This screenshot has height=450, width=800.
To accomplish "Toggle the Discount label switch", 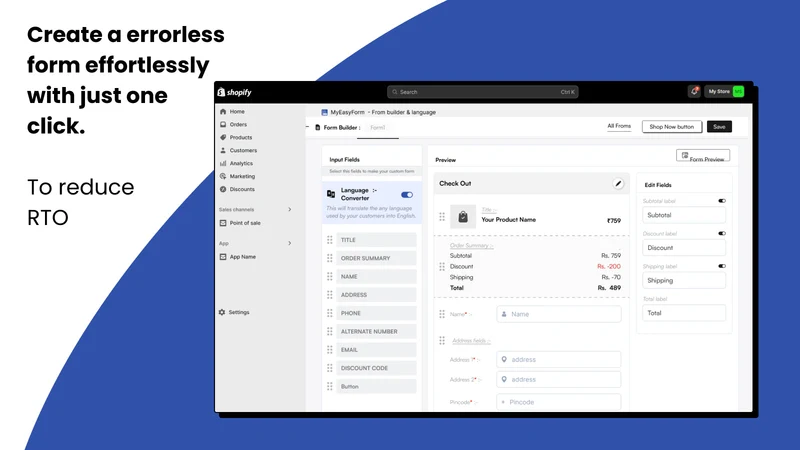I will (721, 234).
